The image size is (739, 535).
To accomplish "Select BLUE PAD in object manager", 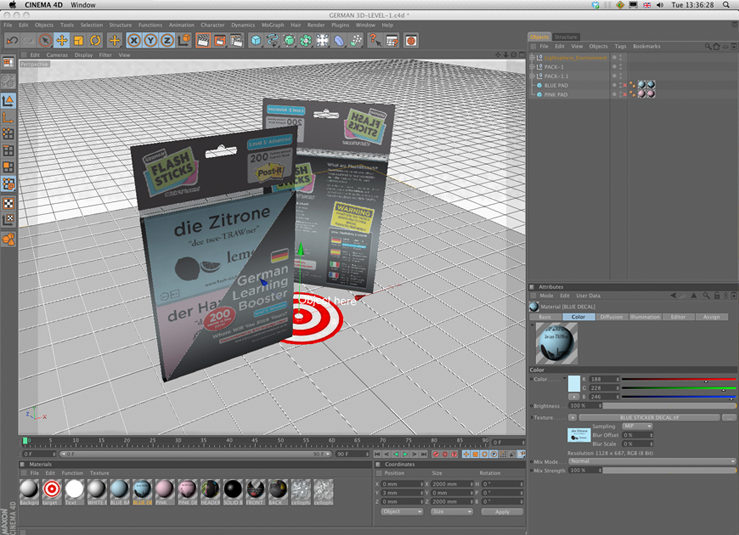I will click(556, 85).
